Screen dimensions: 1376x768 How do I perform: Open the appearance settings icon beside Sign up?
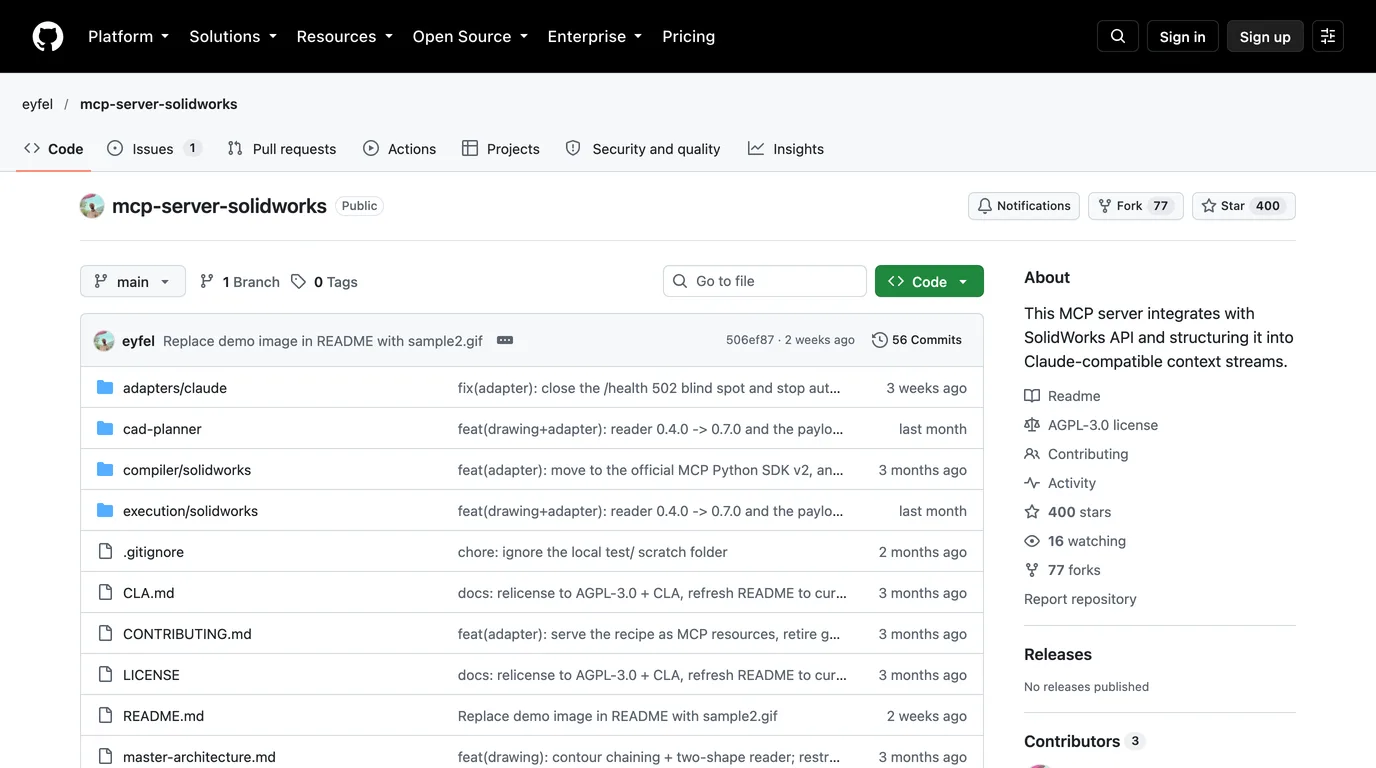pos(1328,36)
